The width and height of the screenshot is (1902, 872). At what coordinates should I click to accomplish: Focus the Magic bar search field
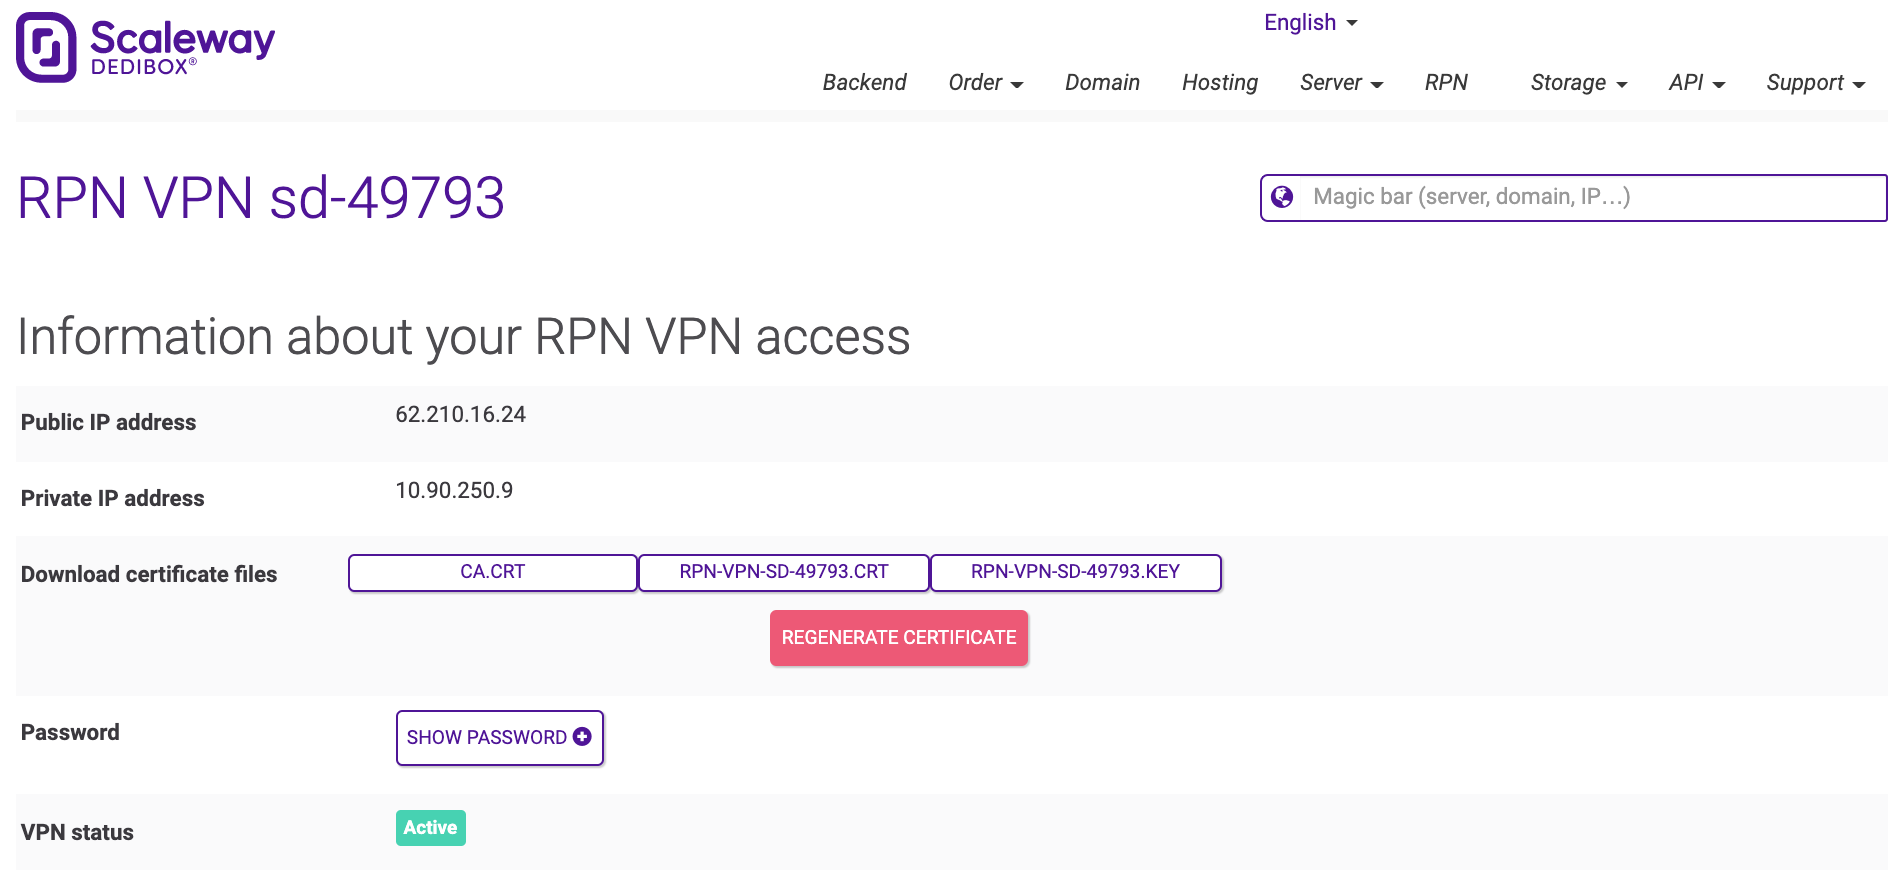(x=1590, y=197)
